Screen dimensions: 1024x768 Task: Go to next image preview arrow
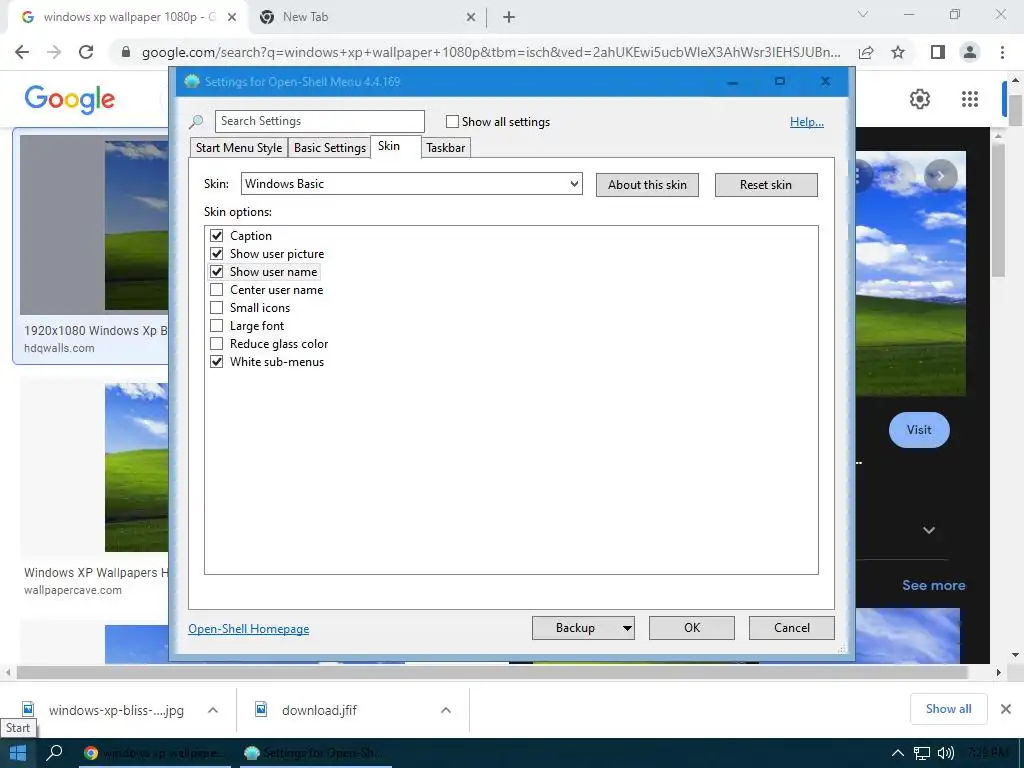pyautogui.click(x=940, y=176)
